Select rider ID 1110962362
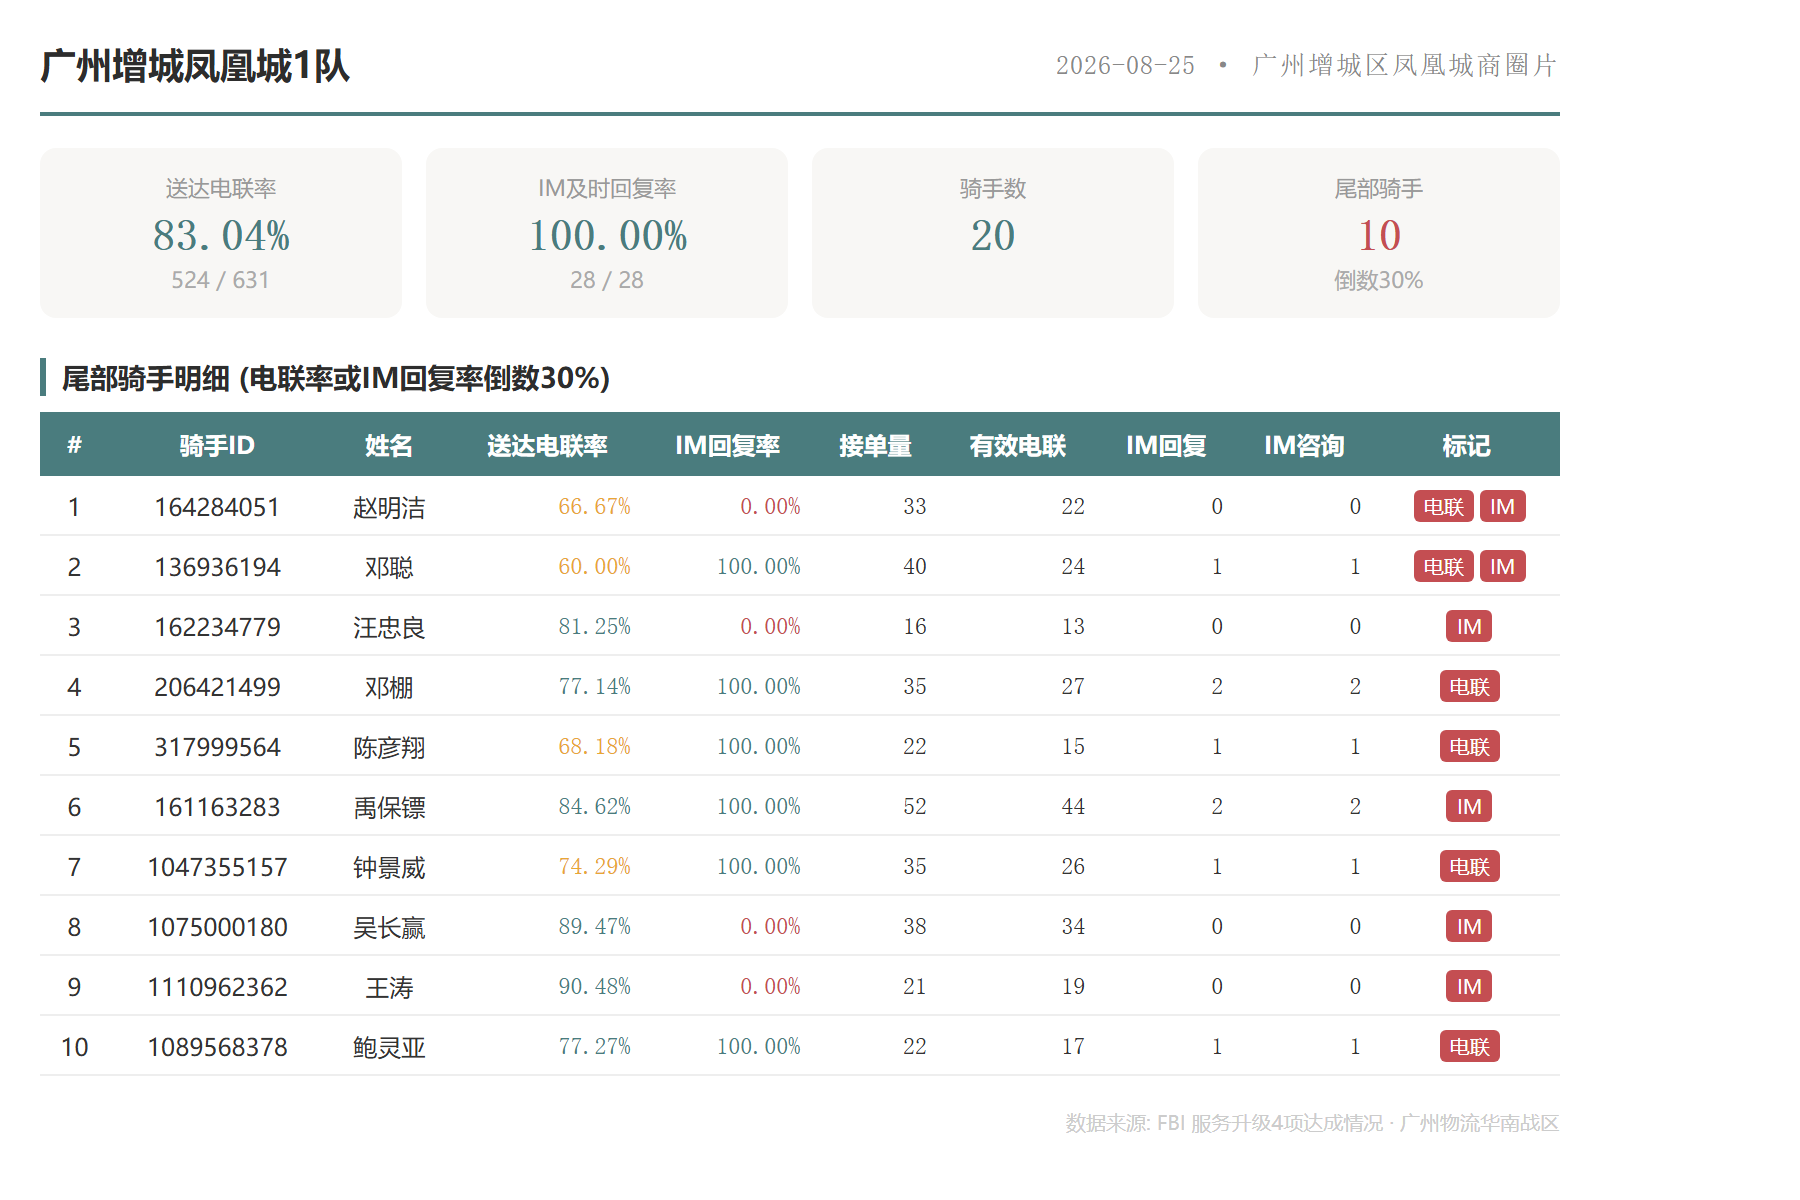This screenshot has width=1800, height=1200. coord(217,987)
